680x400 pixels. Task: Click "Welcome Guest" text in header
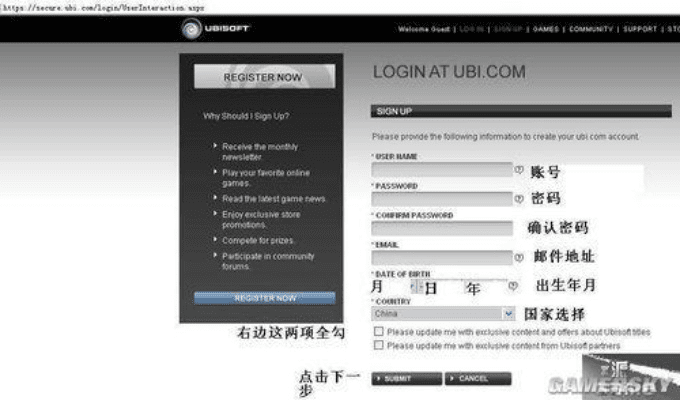coord(424,29)
